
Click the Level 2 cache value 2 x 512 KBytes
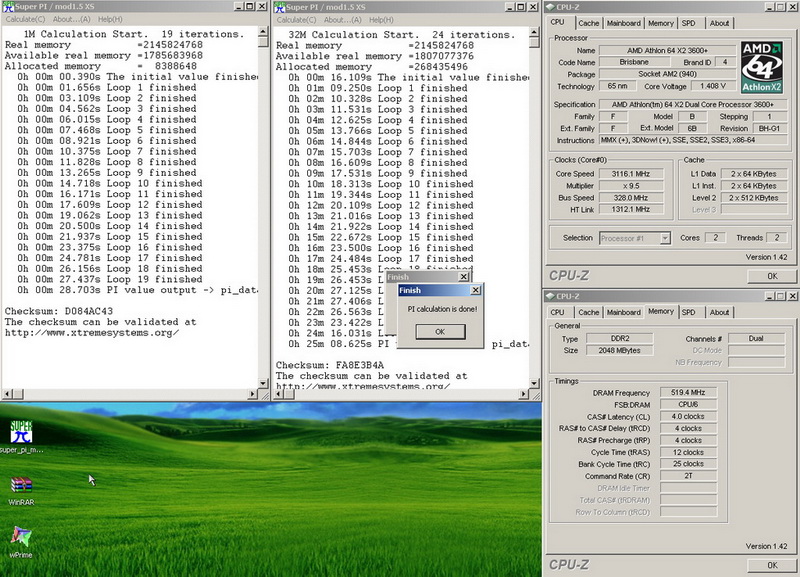point(754,197)
